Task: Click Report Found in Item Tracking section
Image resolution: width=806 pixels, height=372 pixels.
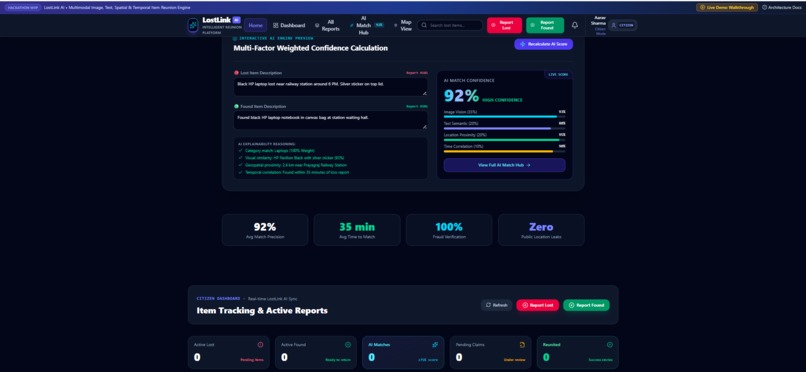Action: pos(587,305)
